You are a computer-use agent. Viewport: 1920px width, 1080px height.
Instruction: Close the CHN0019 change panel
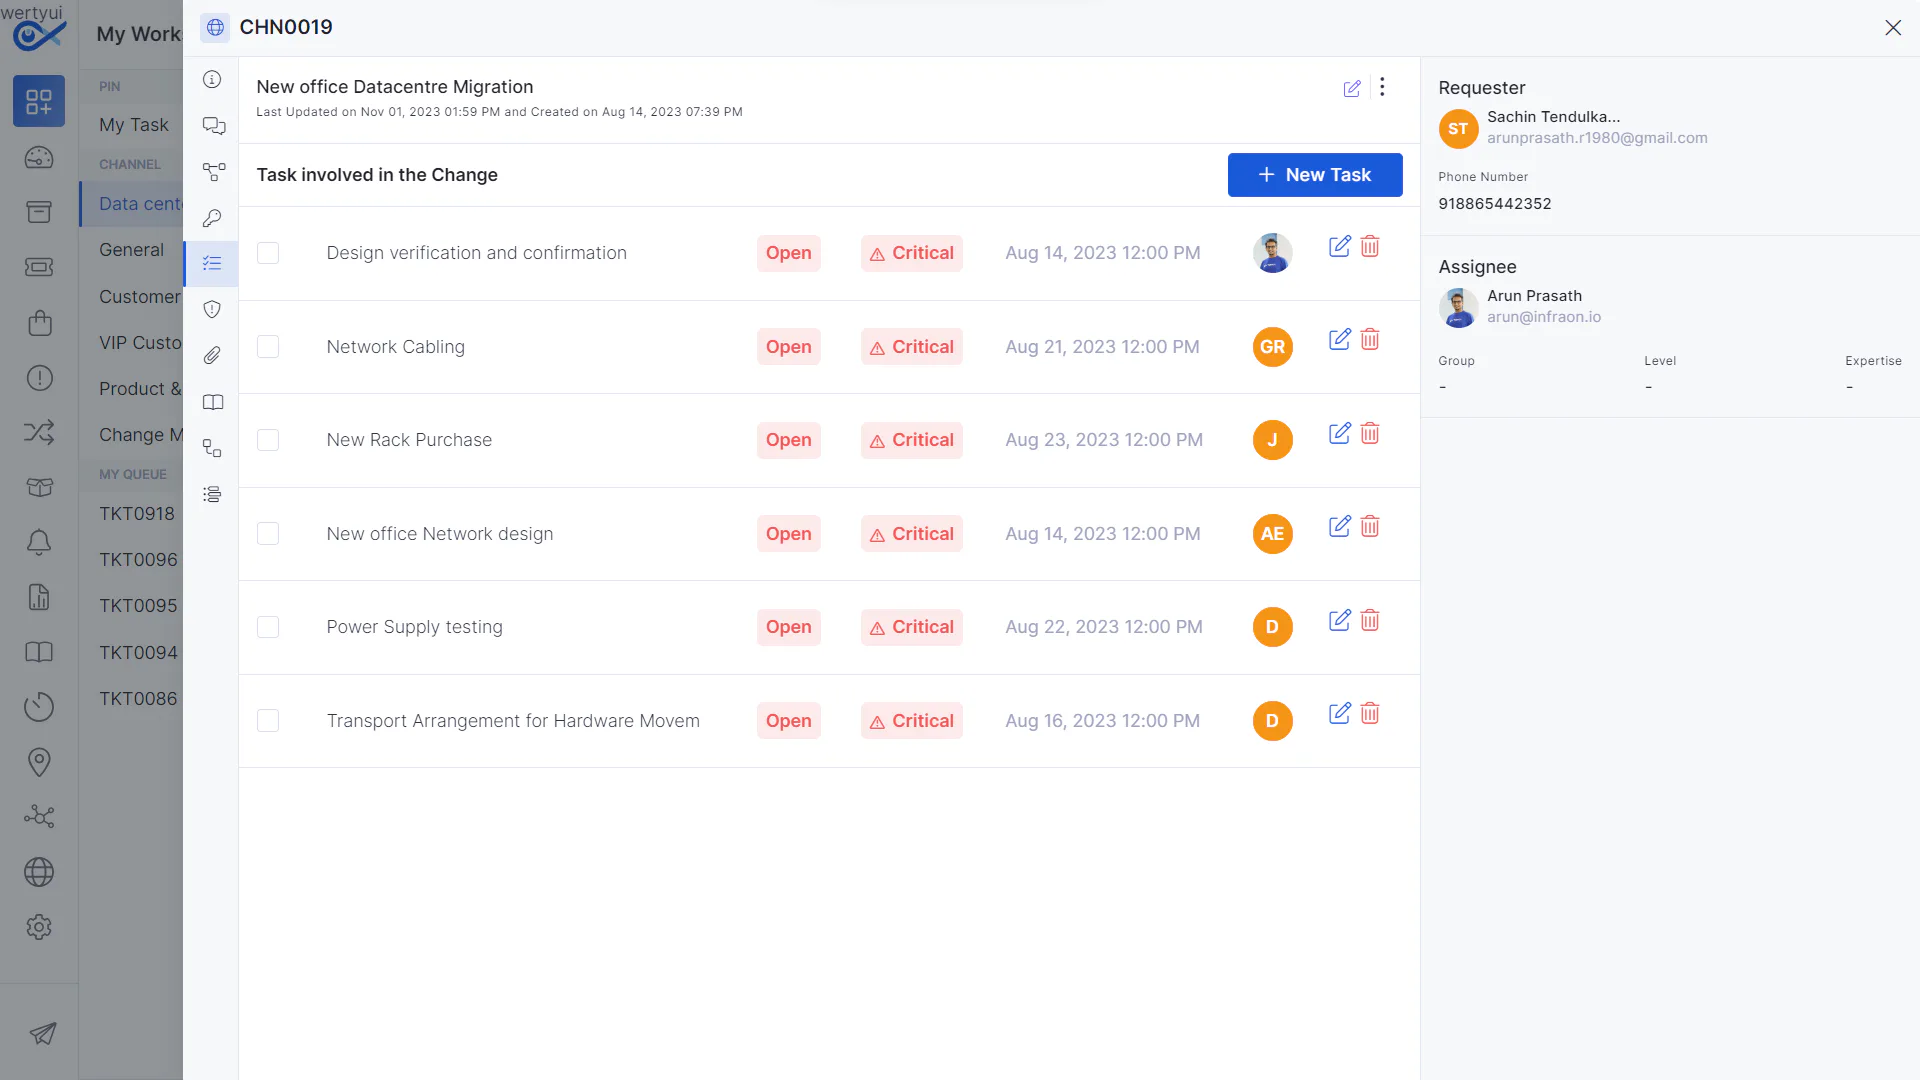pos(1893,28)
